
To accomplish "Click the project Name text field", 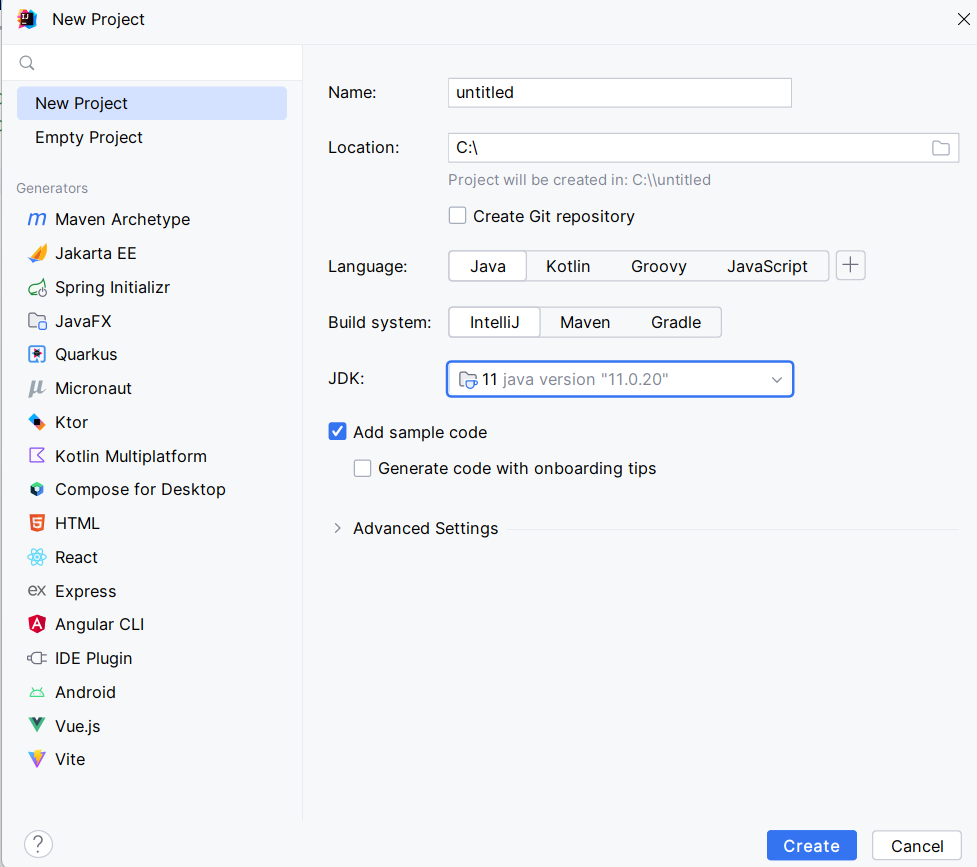I will pyautogui.click(x=619, y=92).
